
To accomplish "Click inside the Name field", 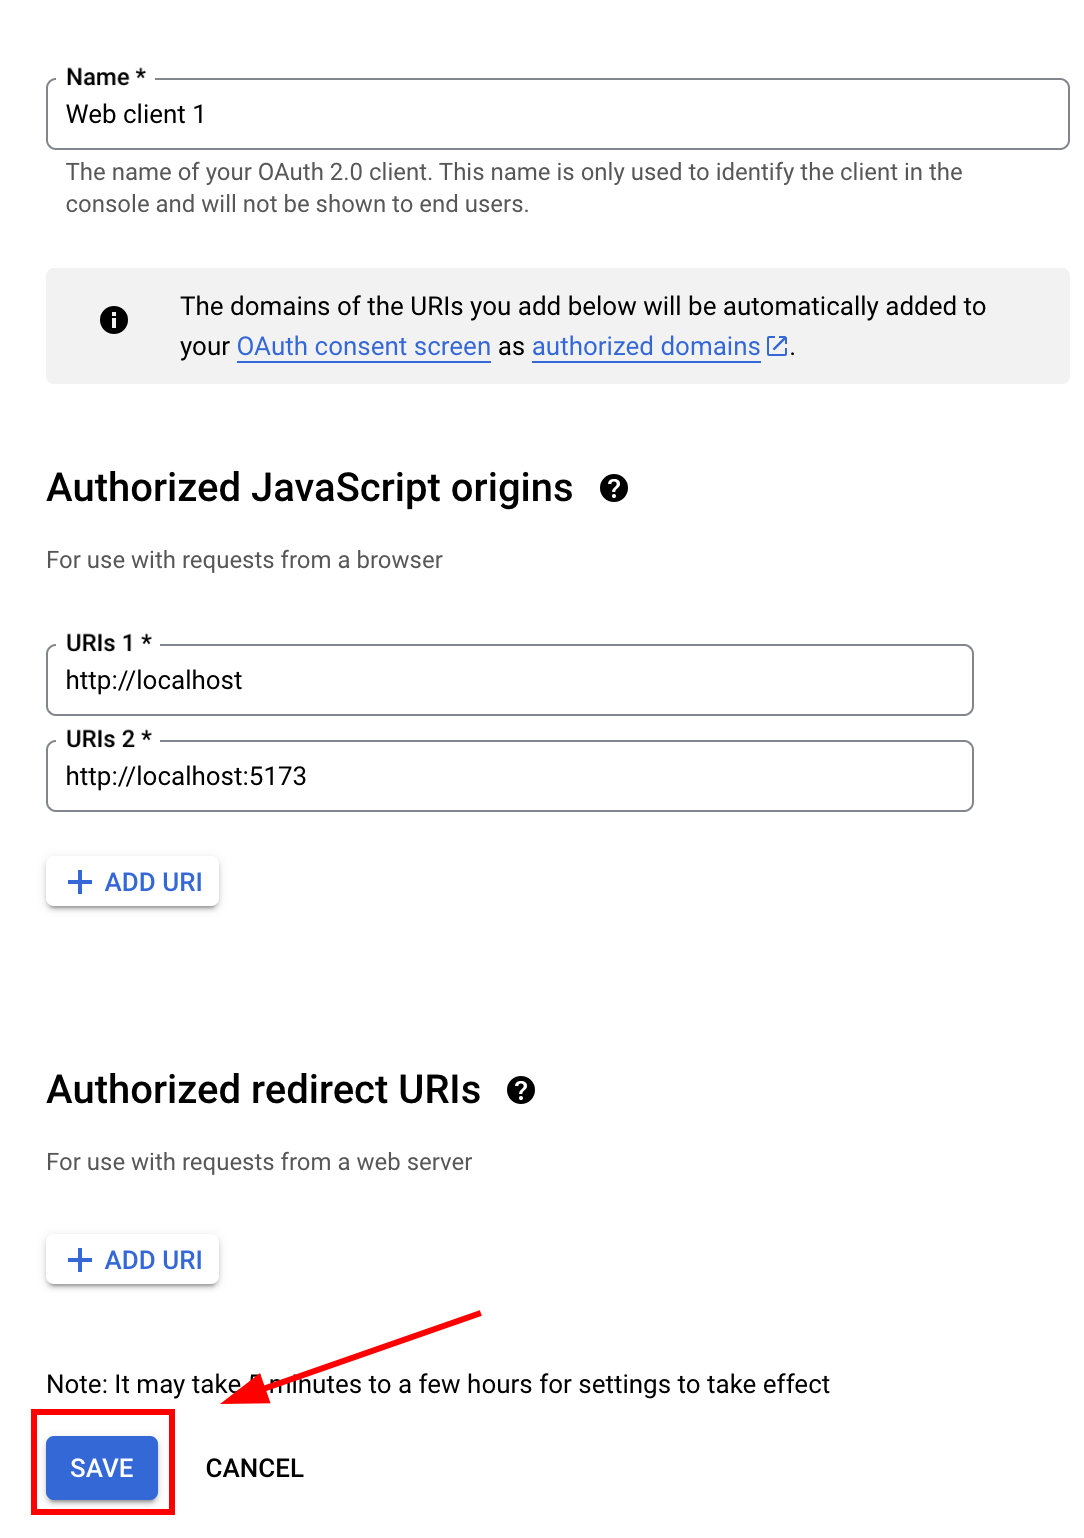I will (x=400, y=114).
